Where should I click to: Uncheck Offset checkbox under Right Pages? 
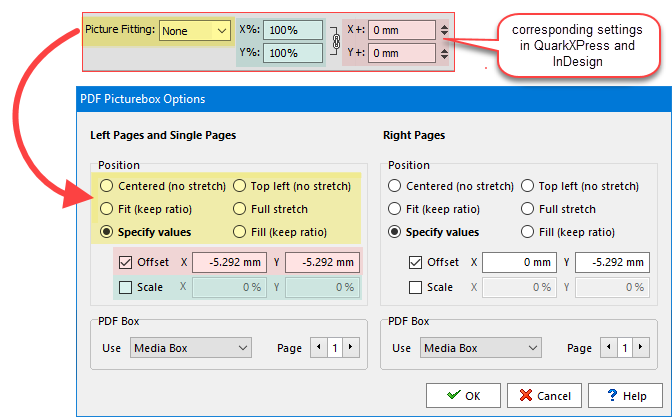[x=415, y=262]
